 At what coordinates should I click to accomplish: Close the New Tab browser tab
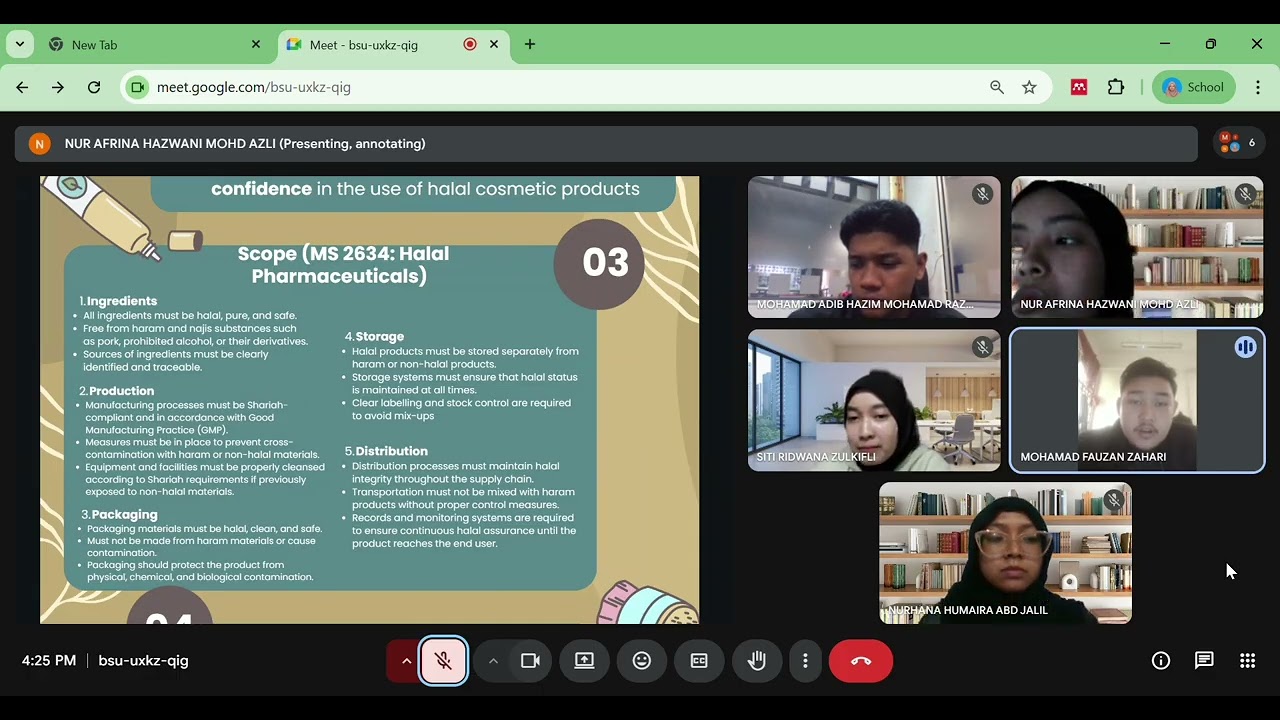tap(256, 45)
